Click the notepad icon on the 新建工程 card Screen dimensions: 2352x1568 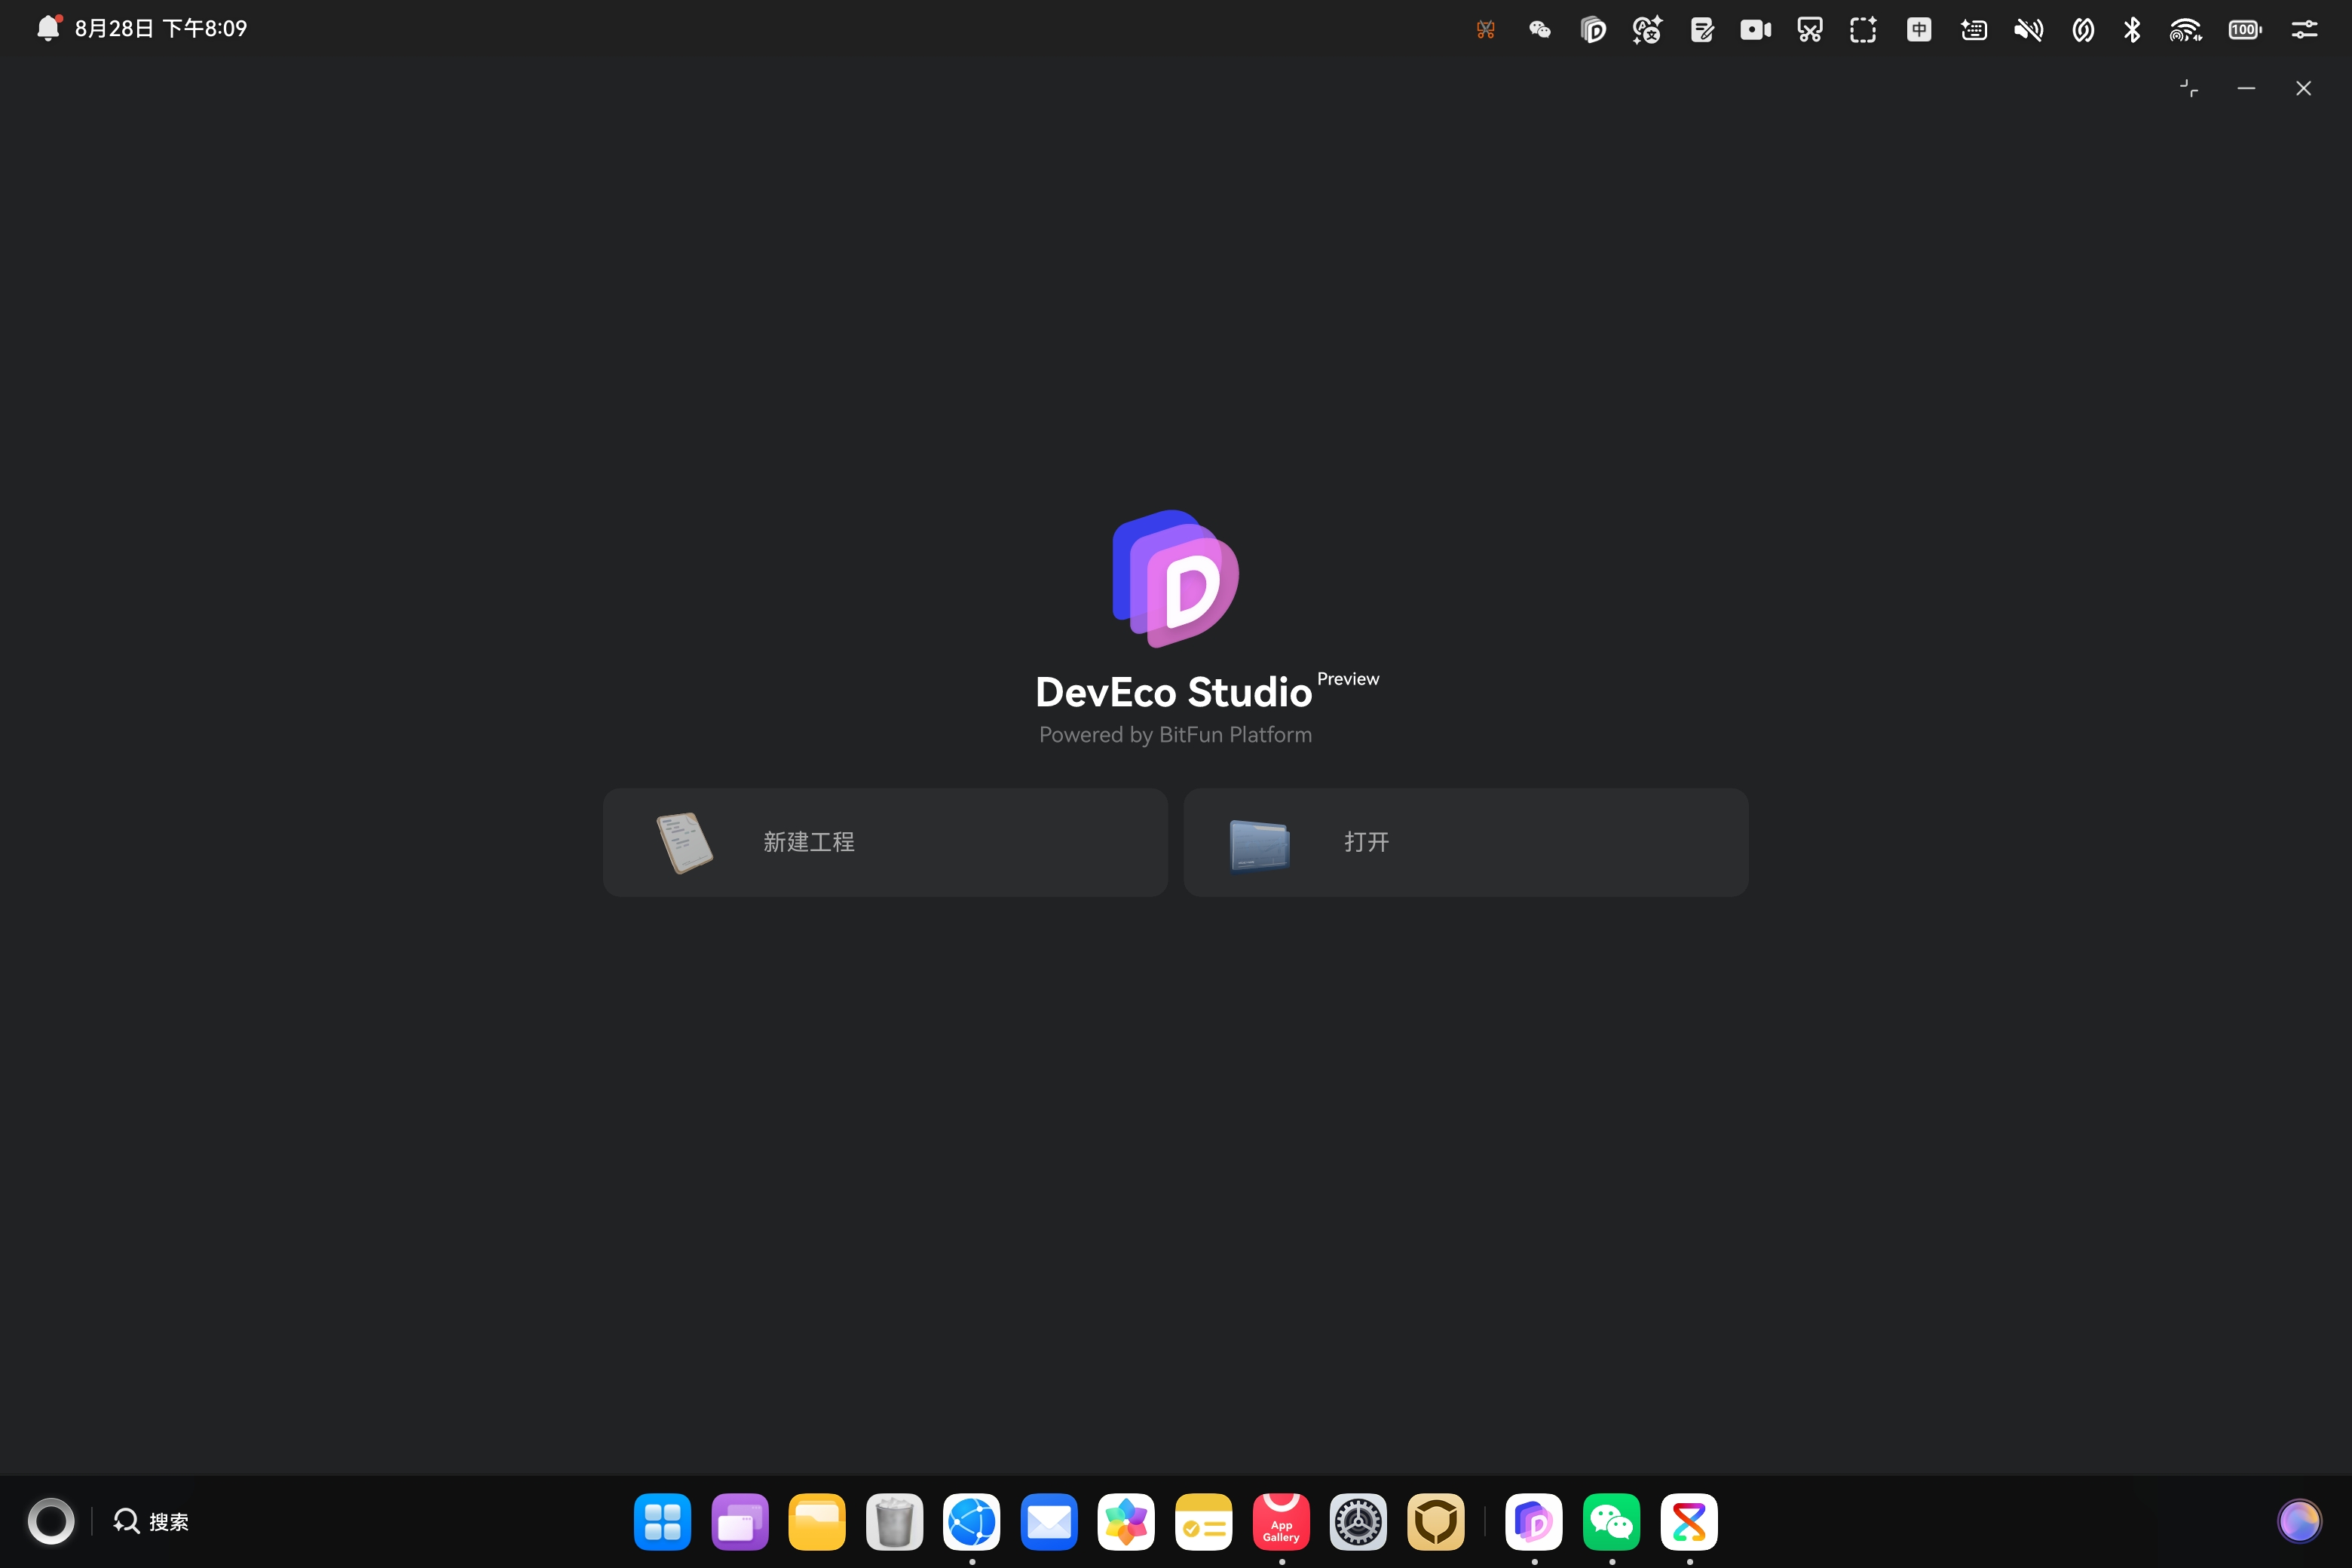tap(684, 843)
